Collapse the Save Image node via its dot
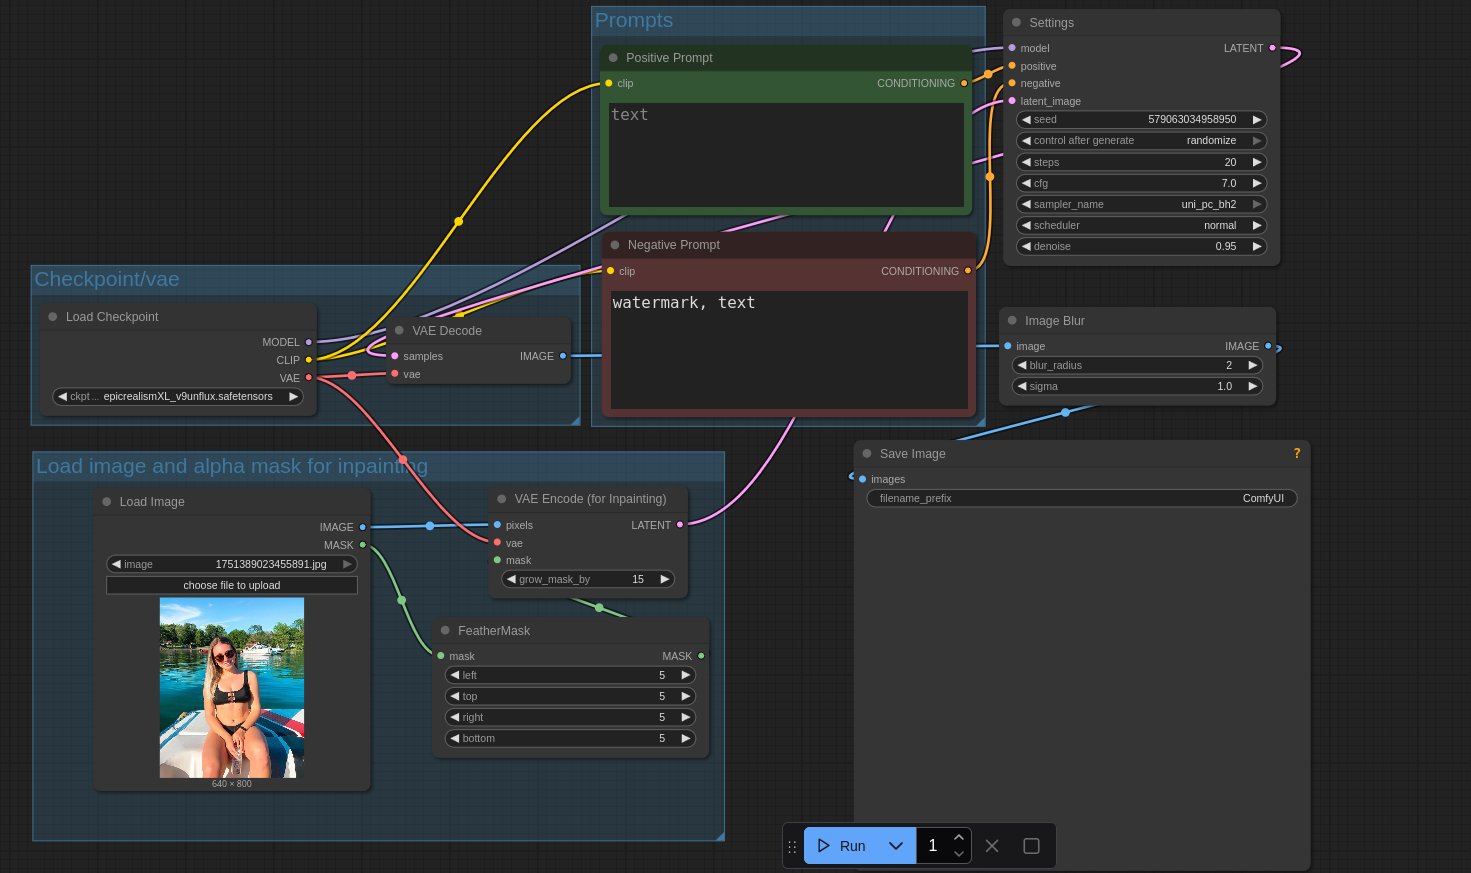This screenshot has width=1471, height=873. [867, 453]
